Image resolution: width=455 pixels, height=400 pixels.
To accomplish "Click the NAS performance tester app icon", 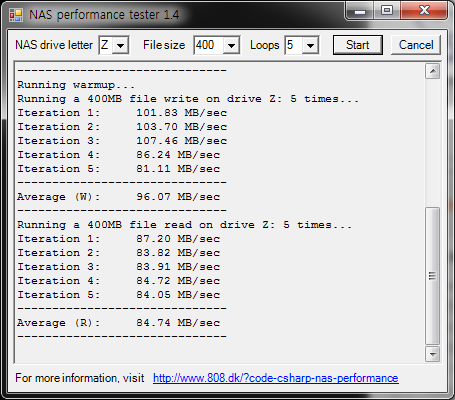I will click(x=16, y=15).
